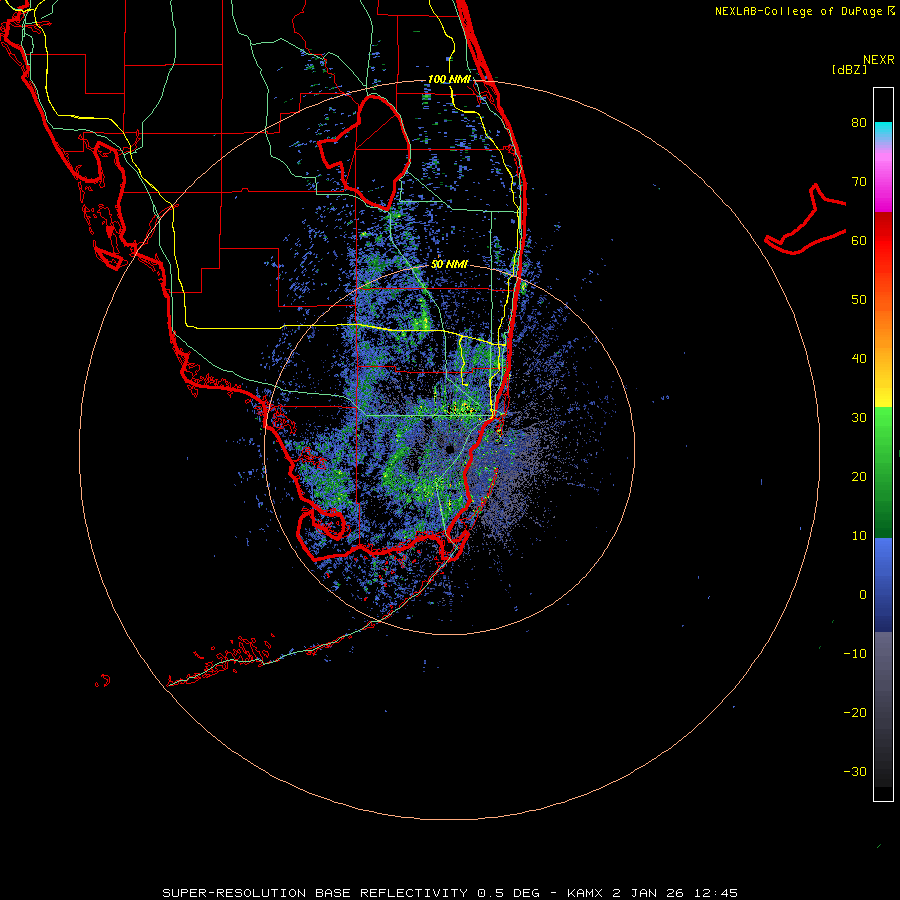Click the KAMX station identifier in caption
The height and width of the screenshot is (900, 900).
tap(586, 893)
